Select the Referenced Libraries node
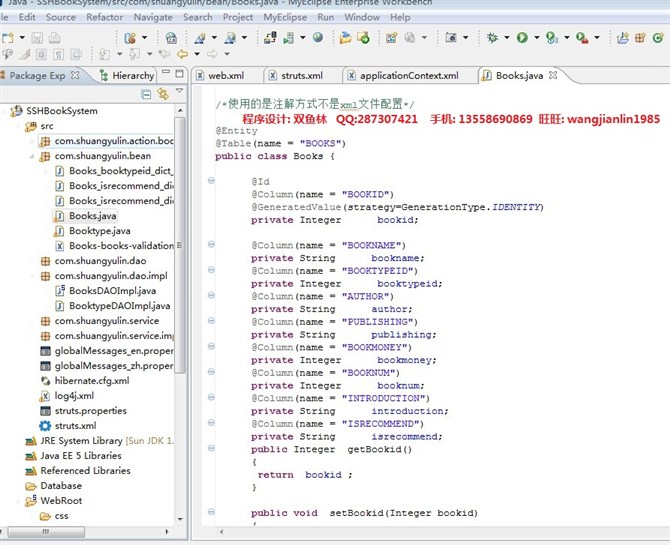Image resolution: width=670 pixels, height=545 pixels. click(85, 470)
